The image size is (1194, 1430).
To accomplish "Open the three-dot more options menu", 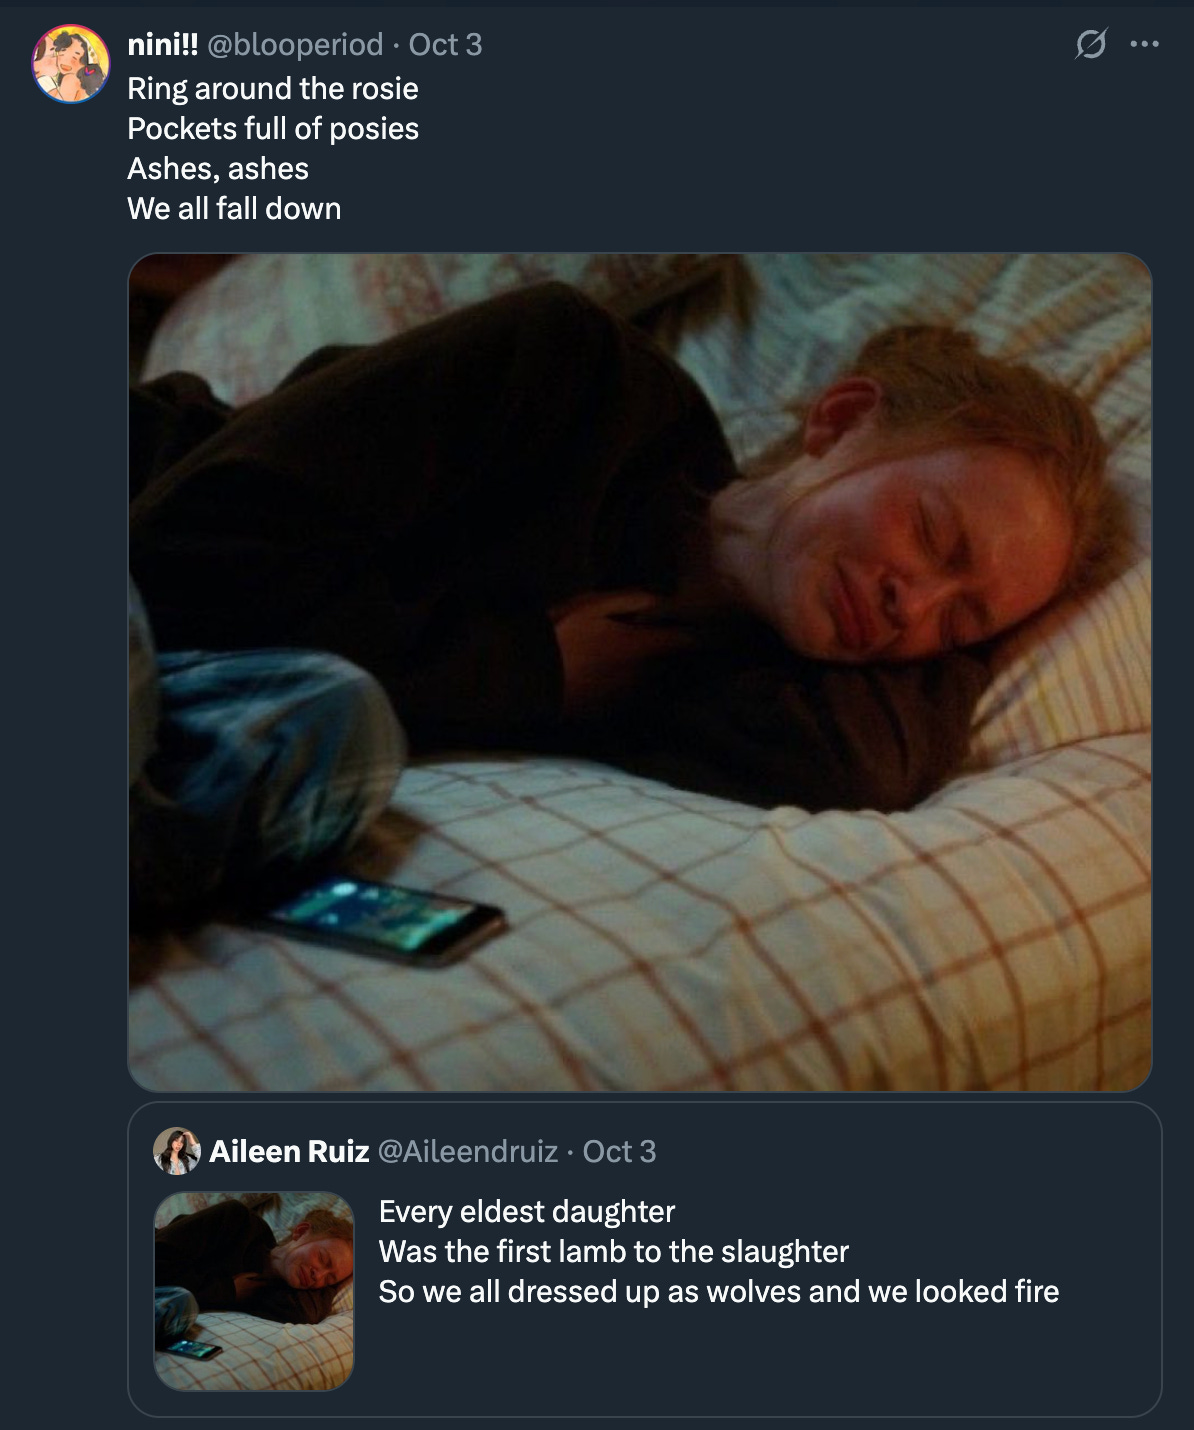I will [x=1144, y=44].
